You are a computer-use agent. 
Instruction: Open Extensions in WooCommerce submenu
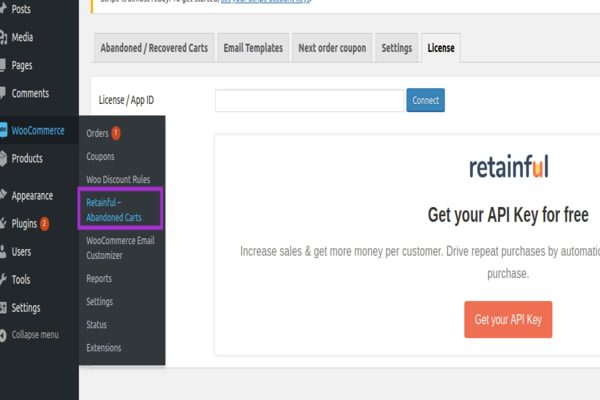point(103,348)
